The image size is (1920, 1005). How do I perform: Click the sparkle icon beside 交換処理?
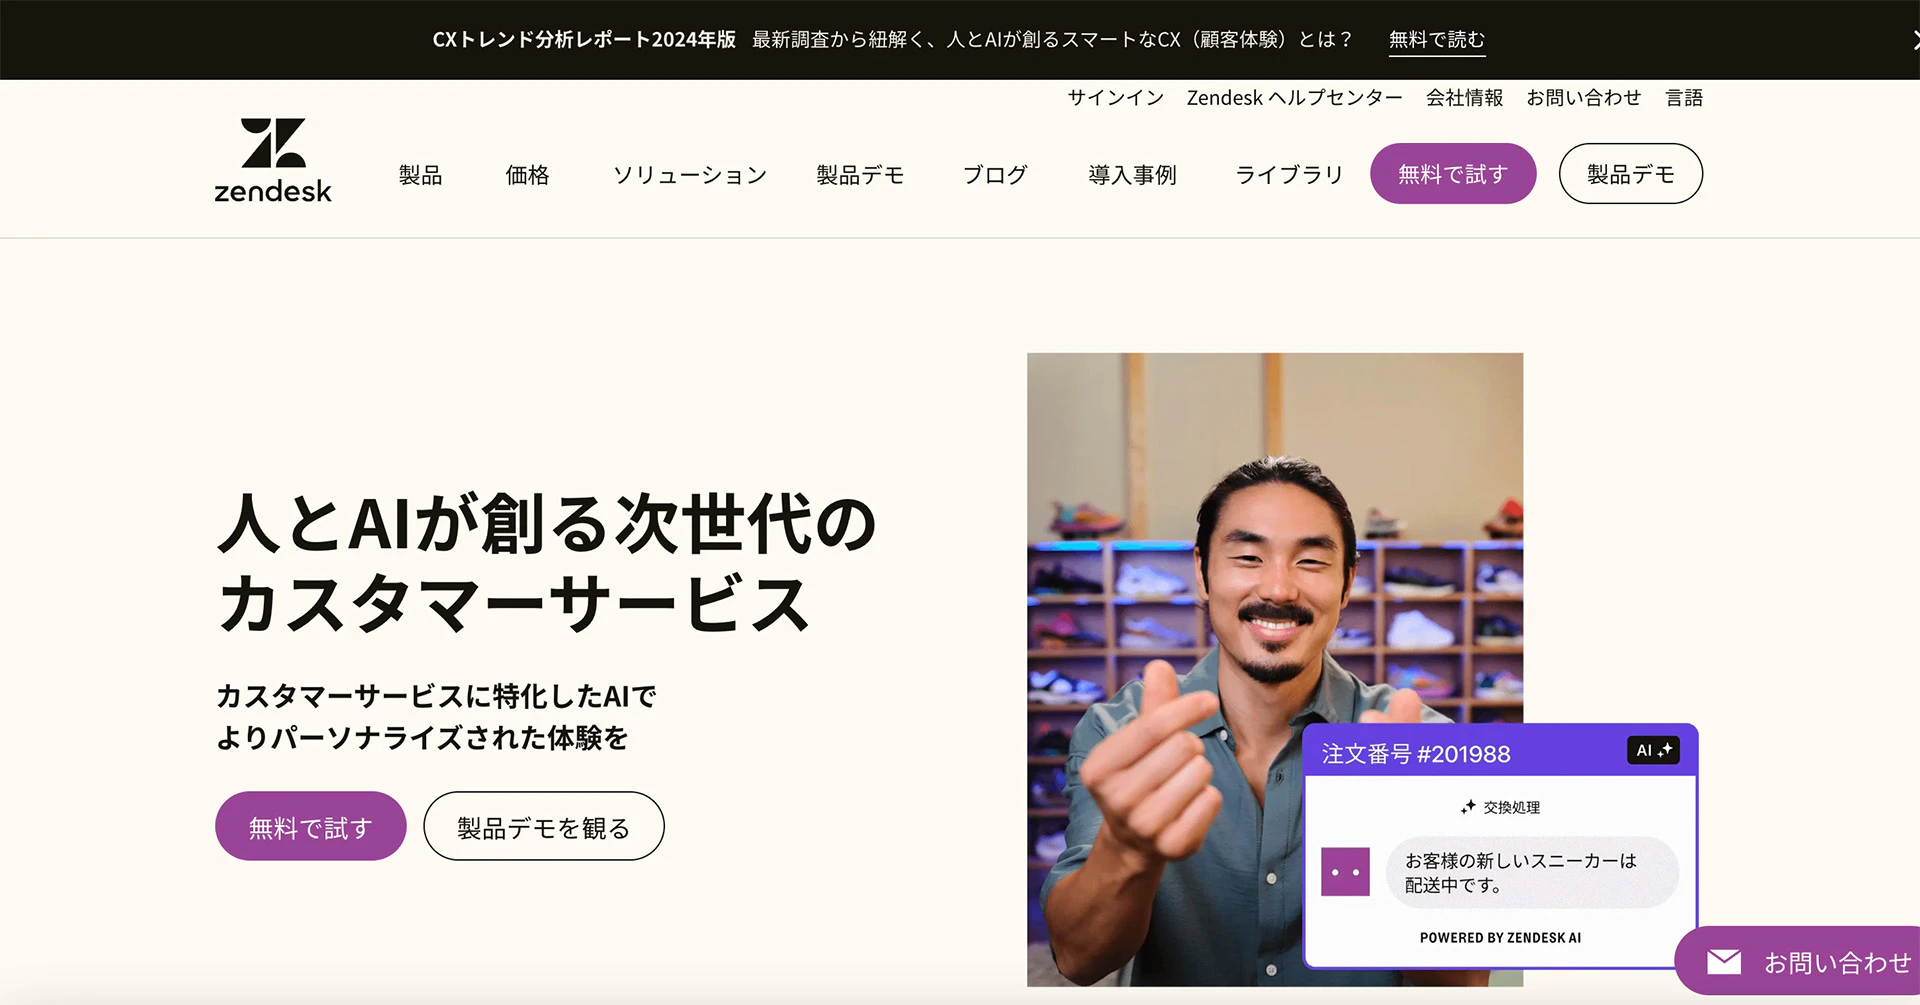[x=1468, y=807]
